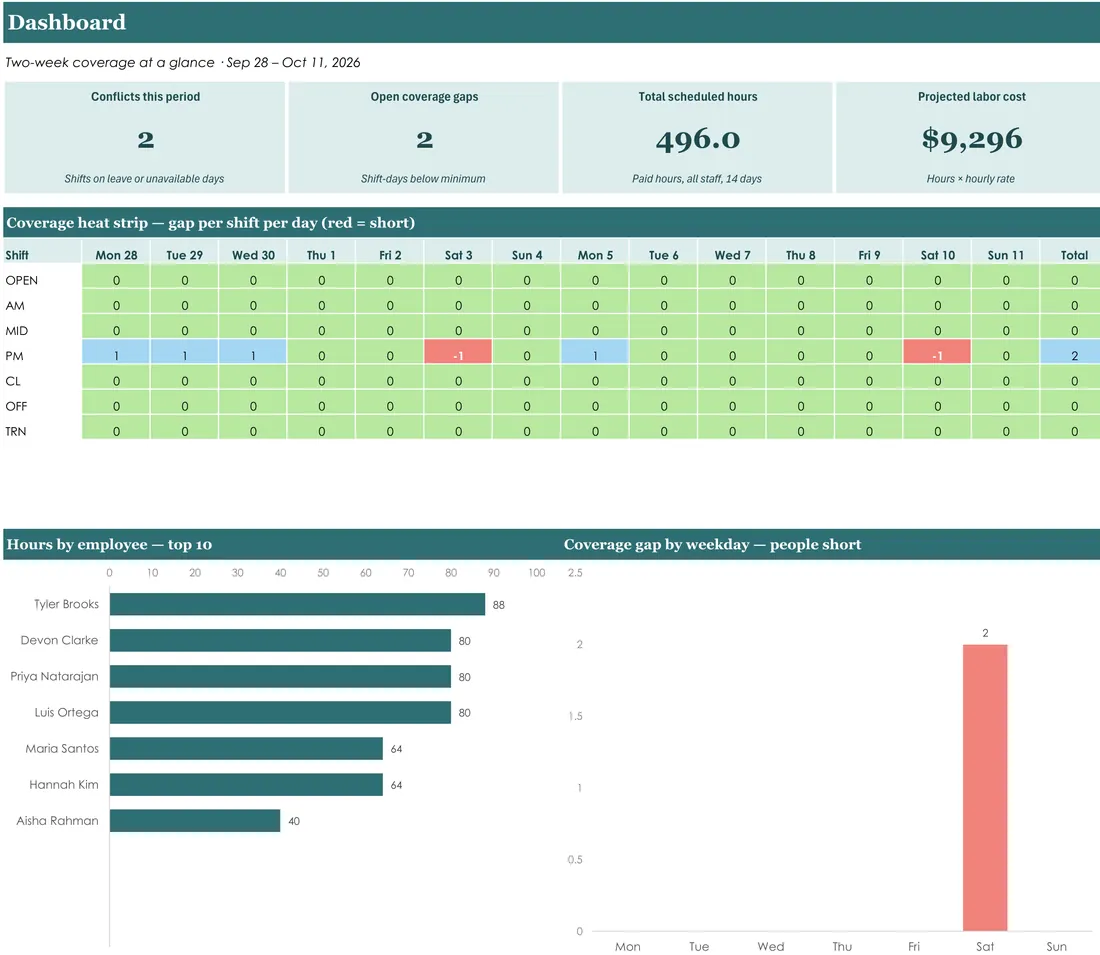The image size is (1100, 955).
Task: Select the blue PM cell under Tue 29
Action: coord(185,352)
